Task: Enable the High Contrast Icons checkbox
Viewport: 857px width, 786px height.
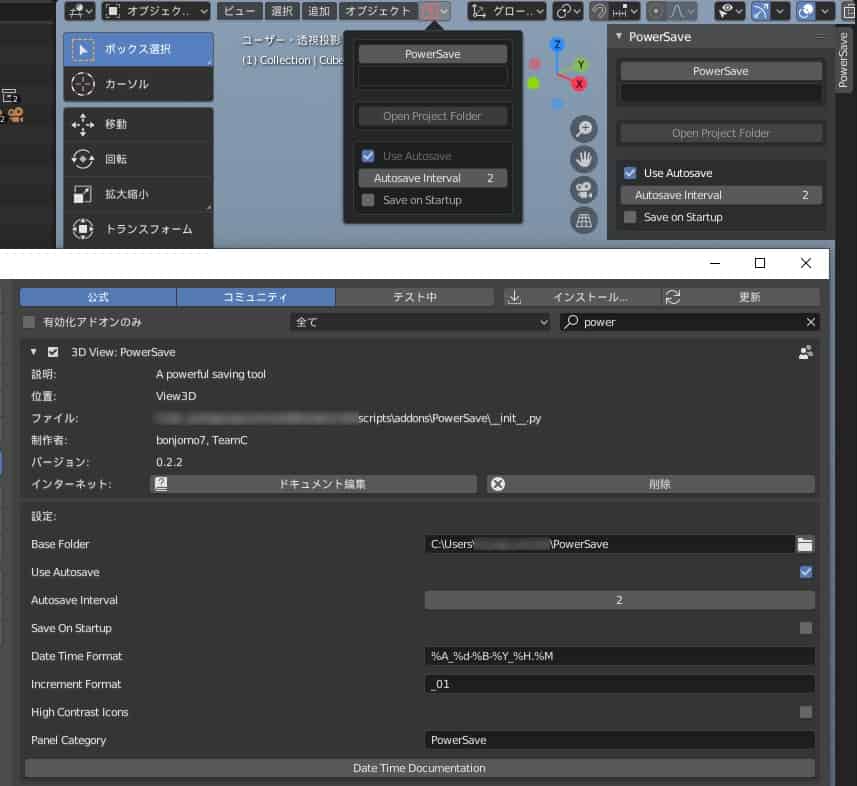Action: [806, 712]
